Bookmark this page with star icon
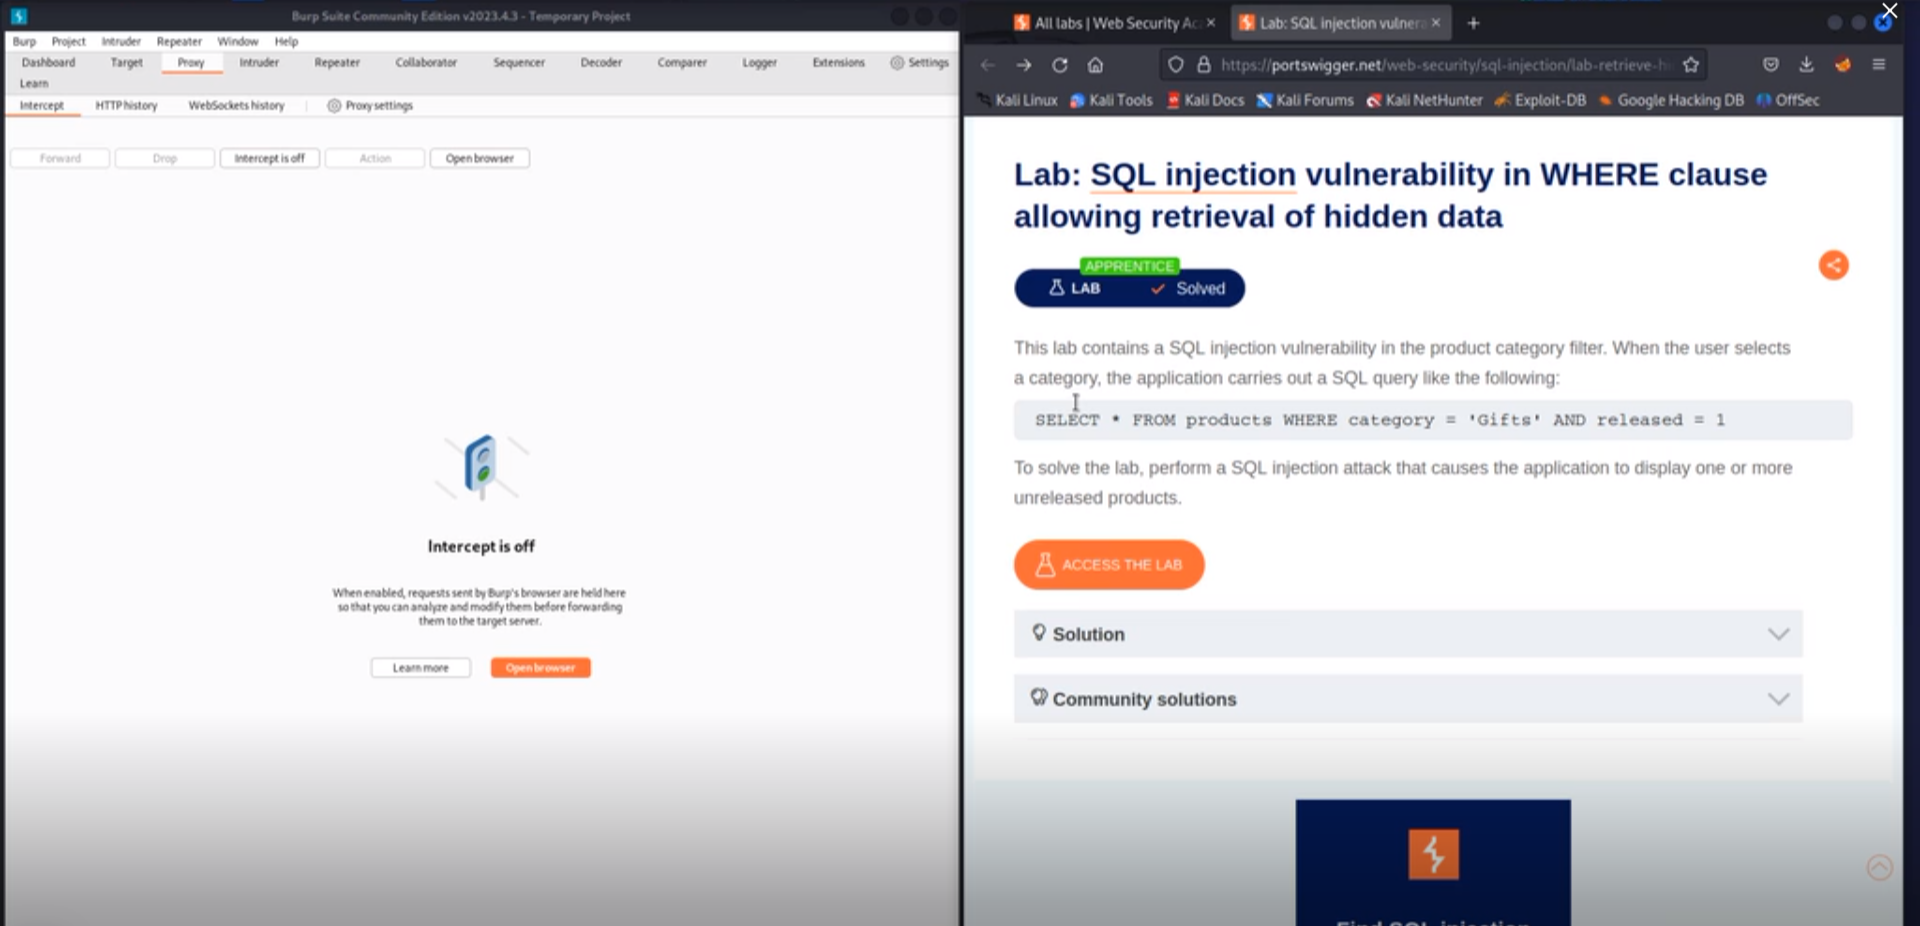1920x926 pixels. [1691, 65]
